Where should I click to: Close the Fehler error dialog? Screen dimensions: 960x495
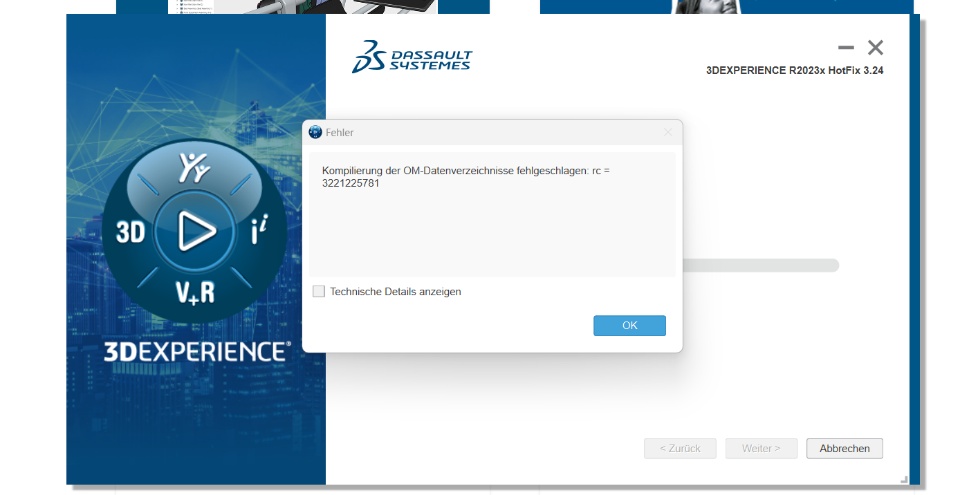(x=668, y=132)
